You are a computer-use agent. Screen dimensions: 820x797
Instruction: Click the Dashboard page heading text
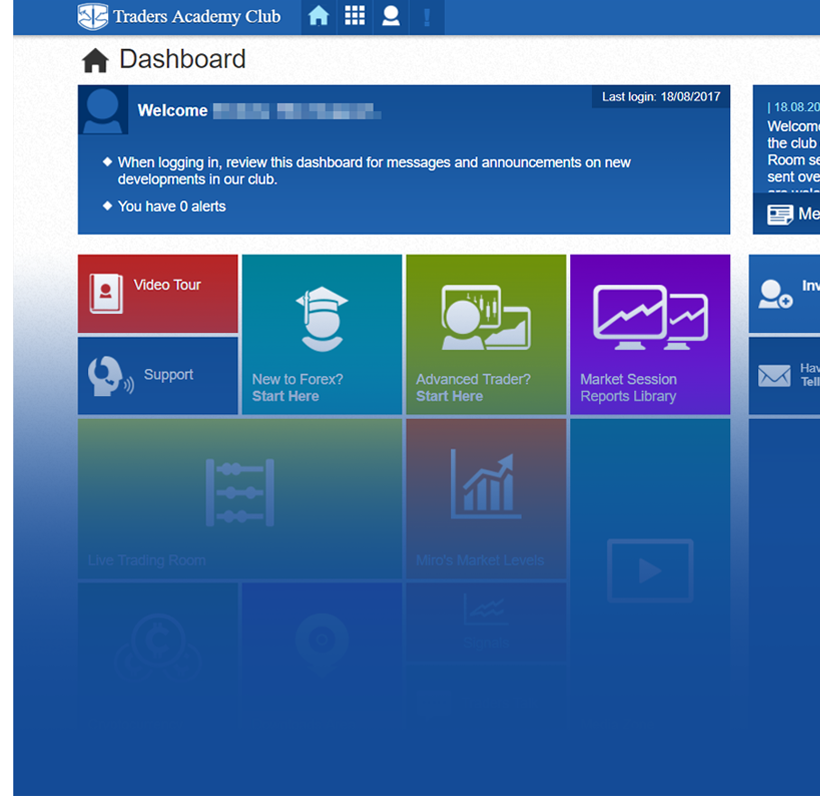point(183,59)
